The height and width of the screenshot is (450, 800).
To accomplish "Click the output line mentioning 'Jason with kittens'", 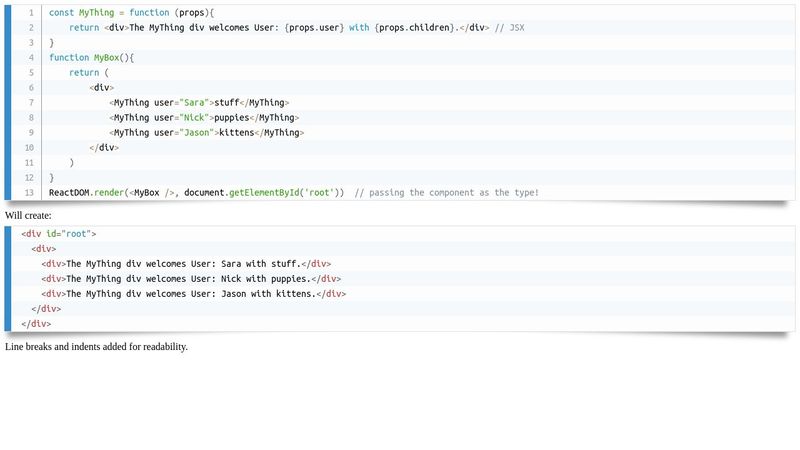I will coord(194,294).
